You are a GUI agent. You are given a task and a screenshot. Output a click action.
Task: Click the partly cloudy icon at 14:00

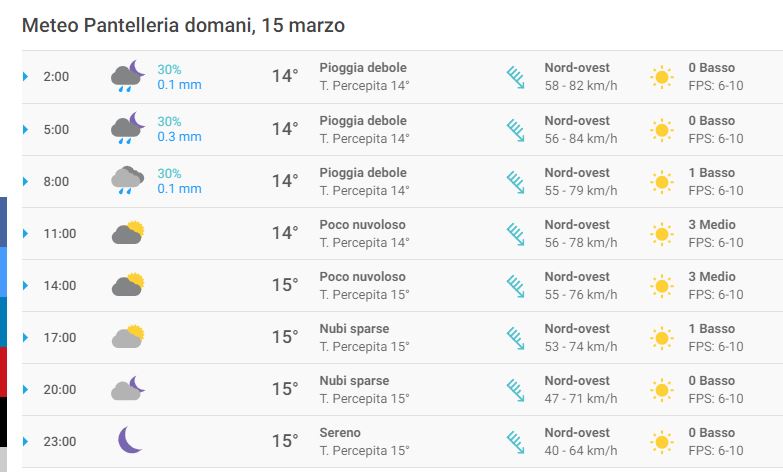tap(128, 285)
